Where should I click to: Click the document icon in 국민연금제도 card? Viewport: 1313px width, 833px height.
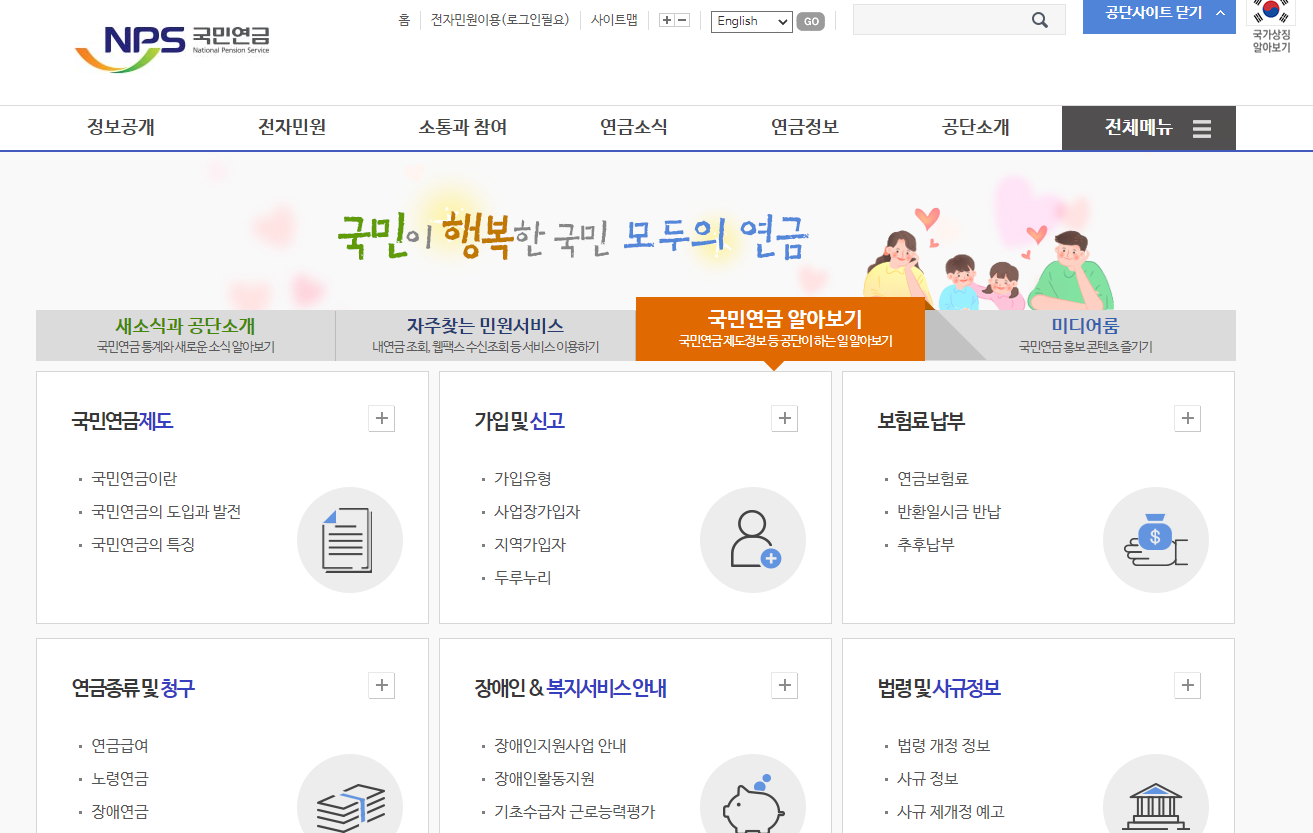[349, 540]
